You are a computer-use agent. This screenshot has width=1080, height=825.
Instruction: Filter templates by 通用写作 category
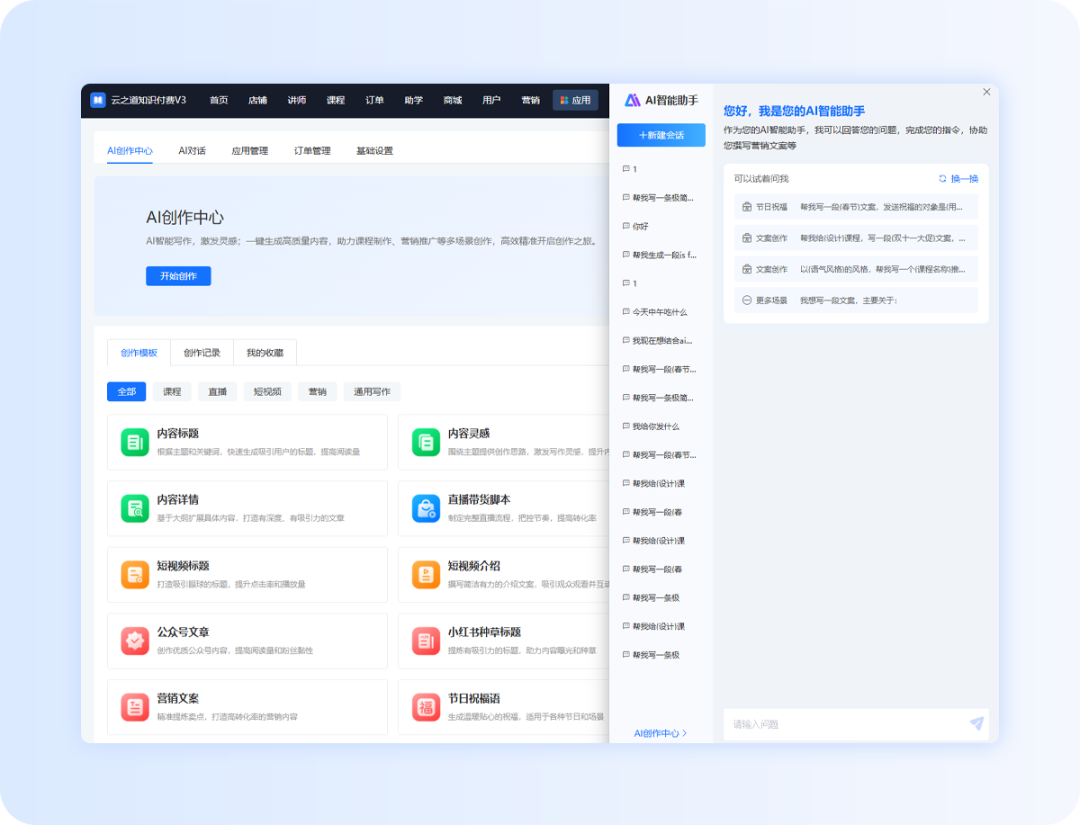pyautogui.click(x=372, y=391)
